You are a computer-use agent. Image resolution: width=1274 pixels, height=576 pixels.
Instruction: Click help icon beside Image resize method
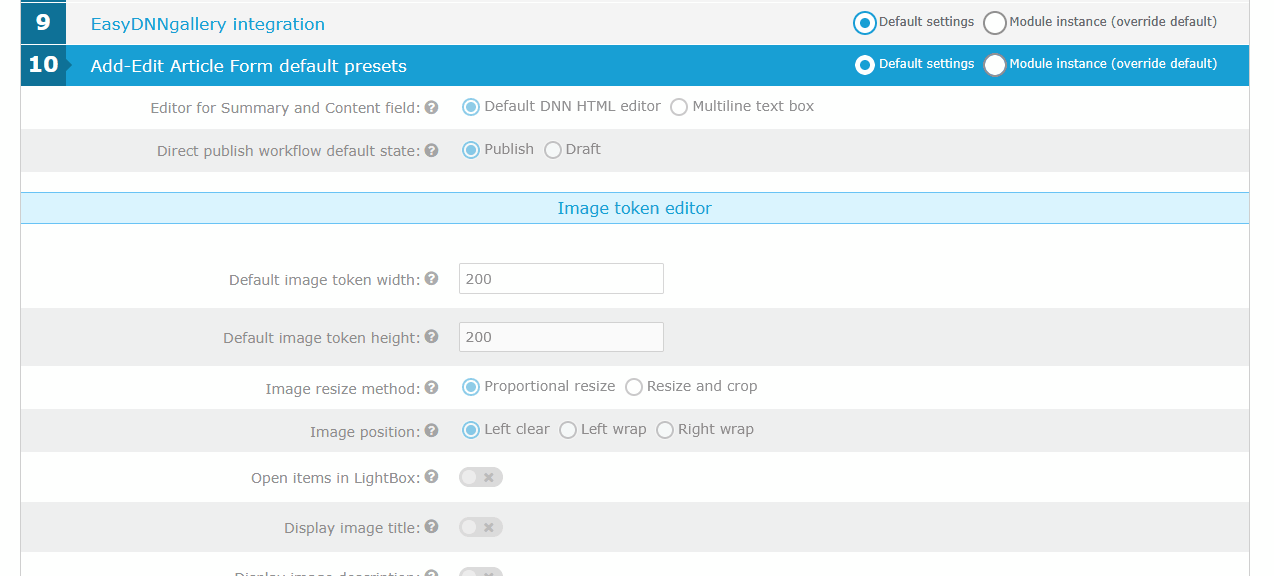tap(431, 388)
